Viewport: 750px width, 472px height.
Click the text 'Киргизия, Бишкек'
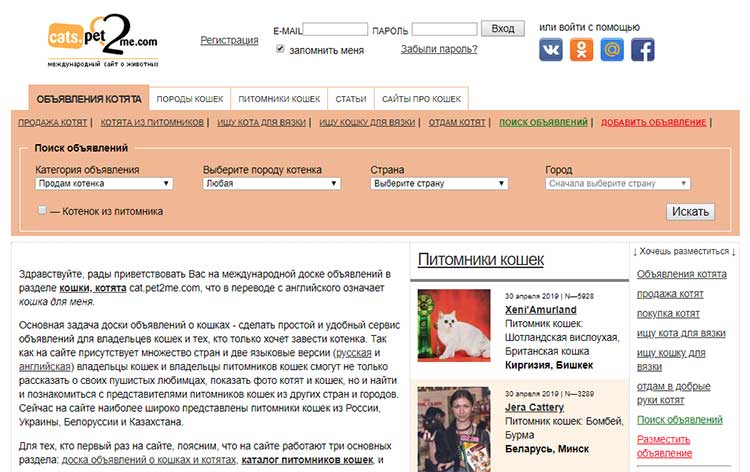click(x=549, y=365)
